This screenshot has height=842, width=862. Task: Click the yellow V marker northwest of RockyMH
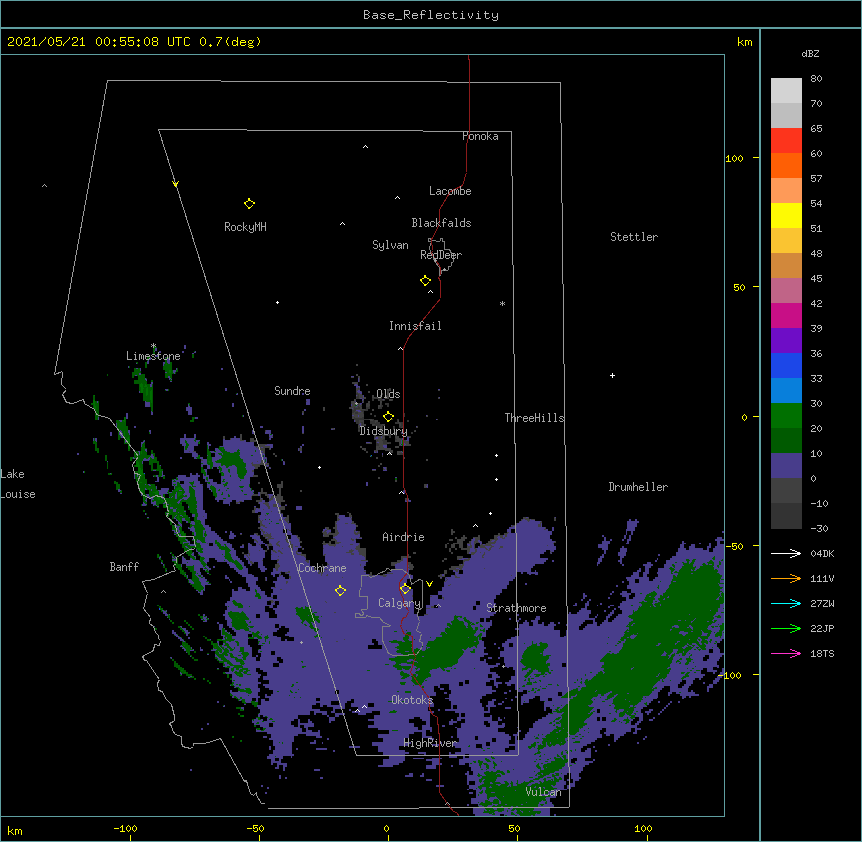tap(175, 184)
